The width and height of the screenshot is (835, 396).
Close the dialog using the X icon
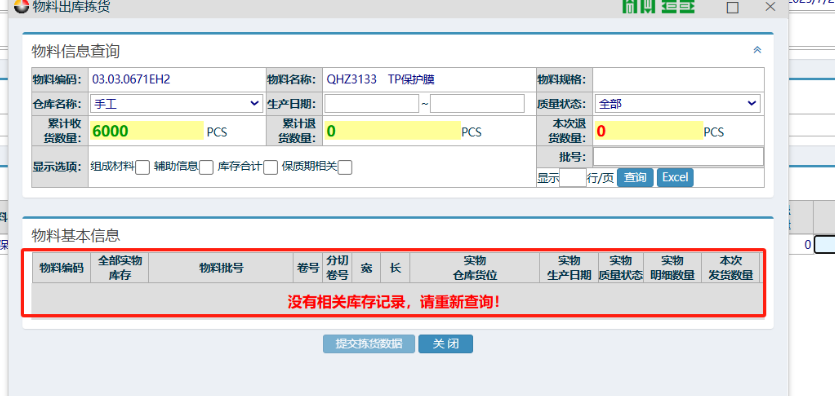(x=770, y=6)
